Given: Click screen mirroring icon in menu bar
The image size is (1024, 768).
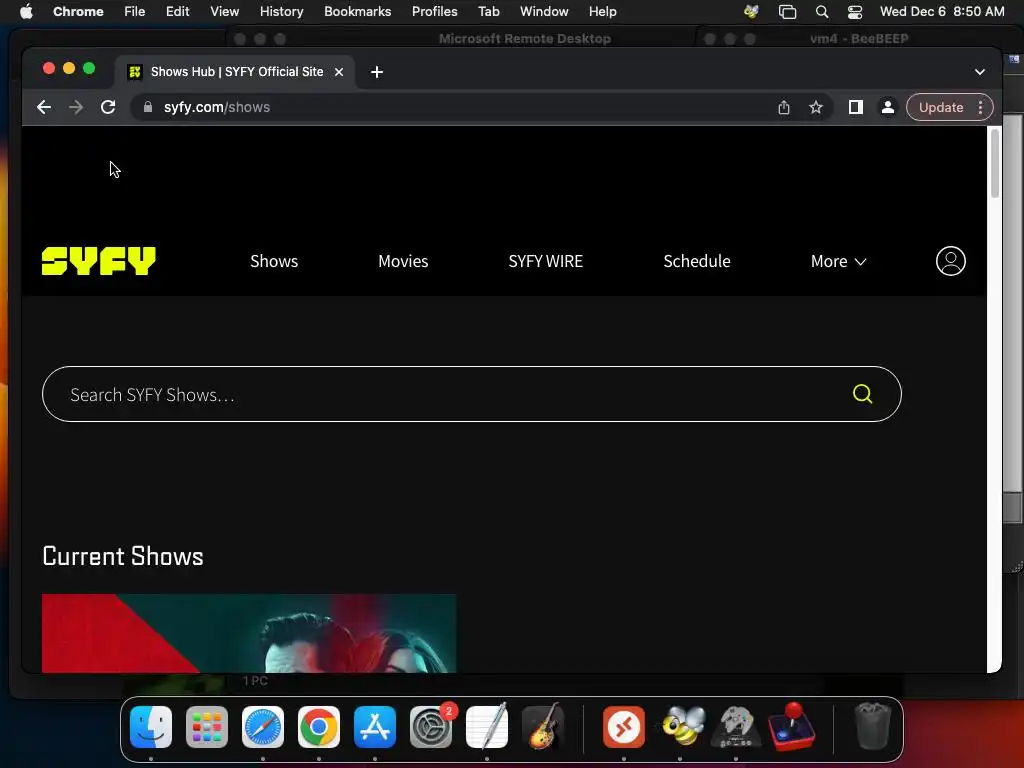Looking at the screenshot, I should point(788,11).
